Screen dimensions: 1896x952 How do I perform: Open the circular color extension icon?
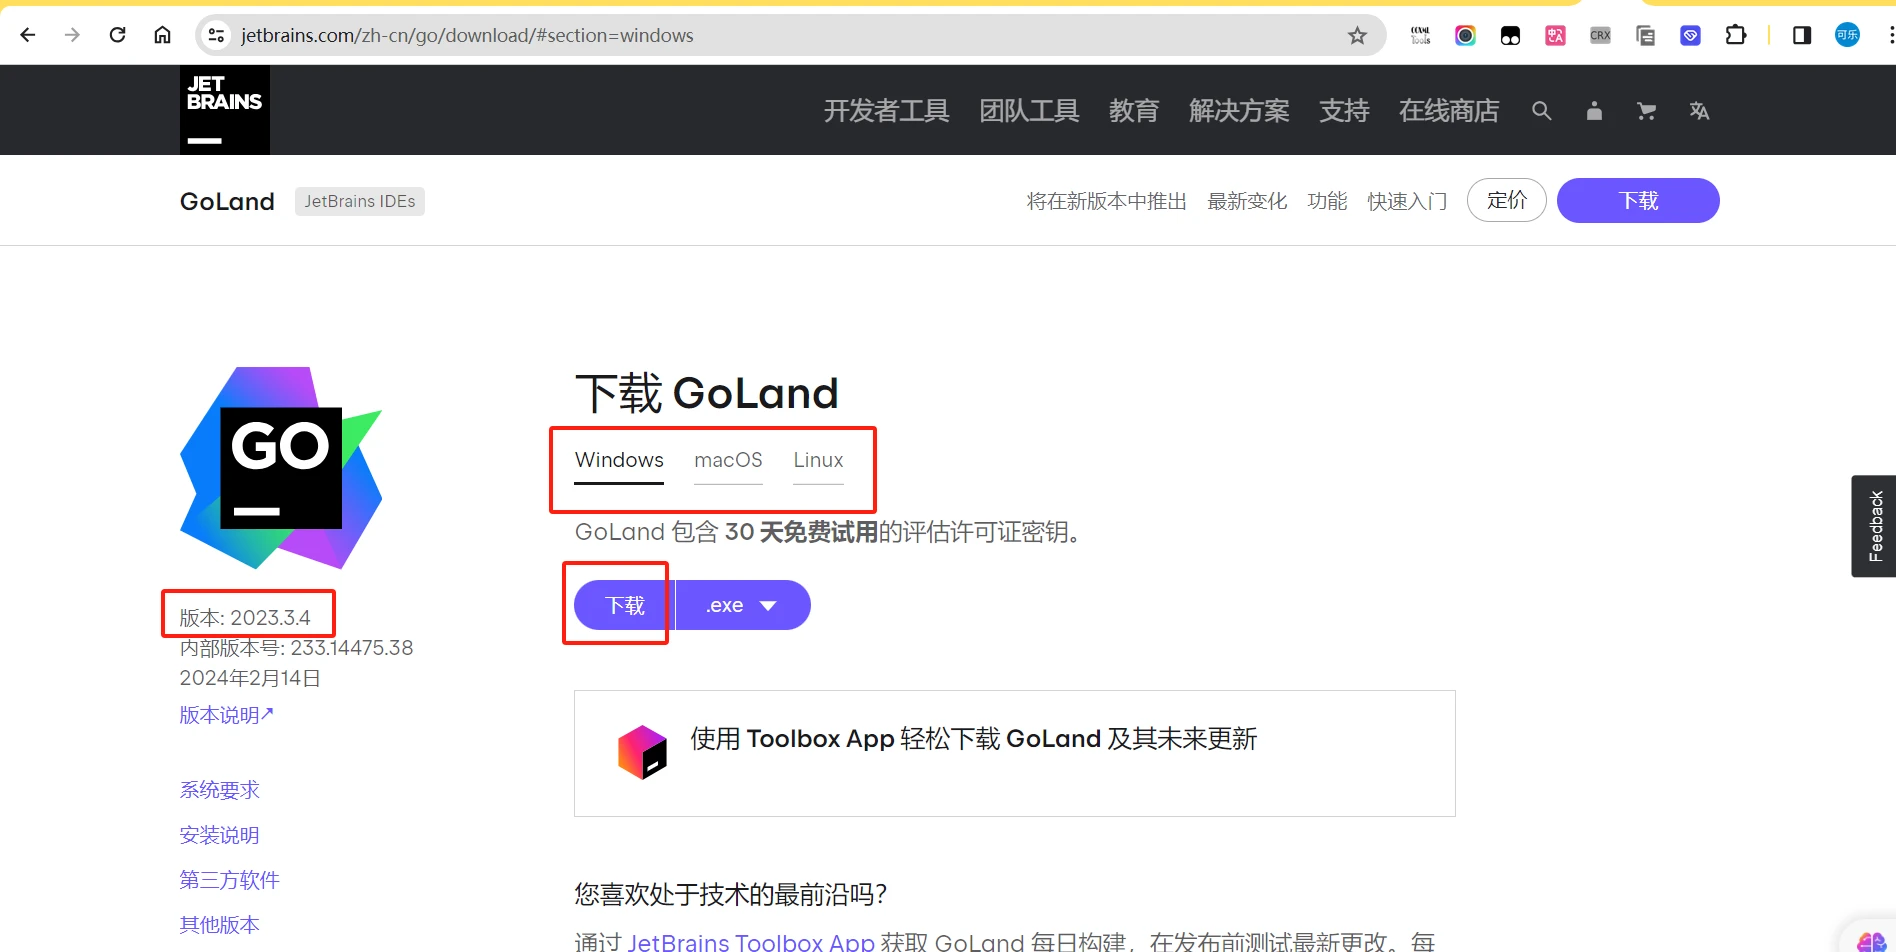(x=1465, y=35)
